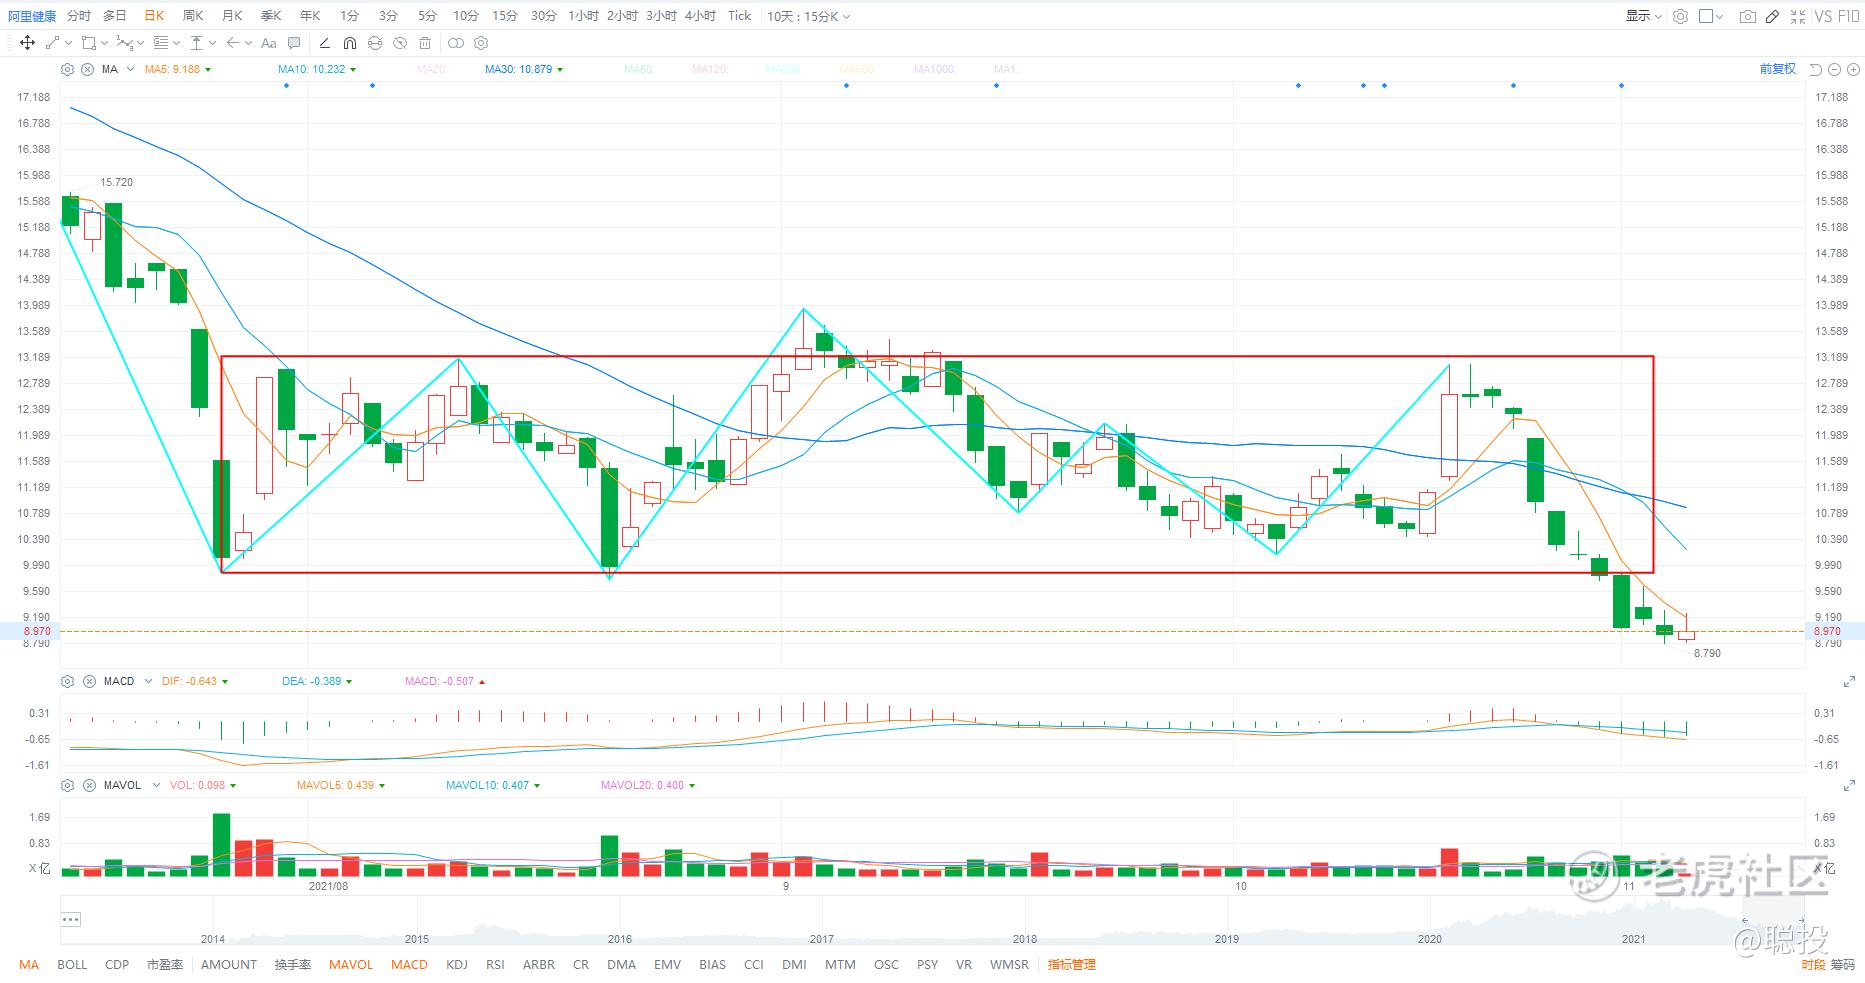Zoom out chart with minus circle
Image resolution: width=1865 pixels, height=983 pixels.
(1834, 69)
